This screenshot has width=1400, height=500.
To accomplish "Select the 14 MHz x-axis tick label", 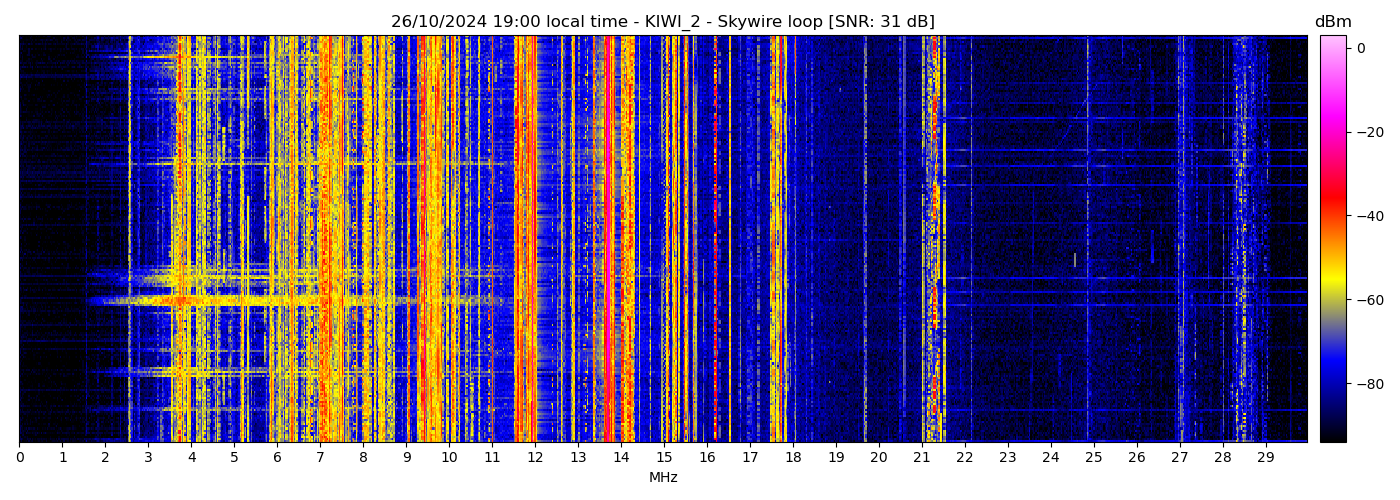I will point(621,458).
